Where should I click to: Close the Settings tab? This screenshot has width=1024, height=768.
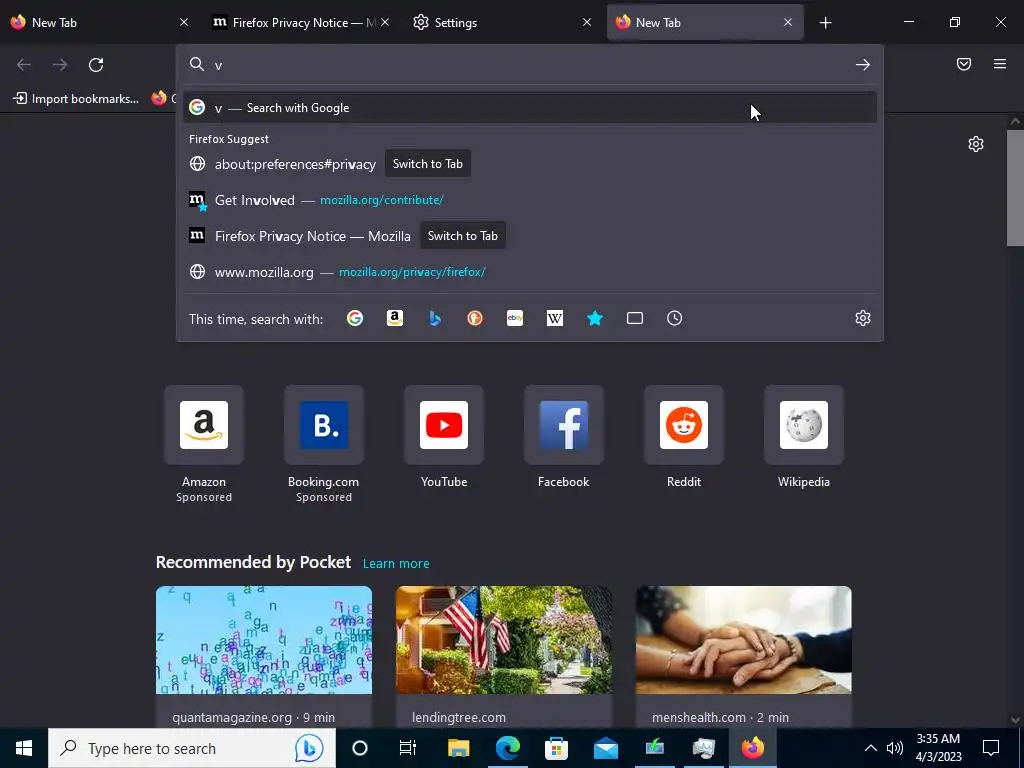point(586,23)
